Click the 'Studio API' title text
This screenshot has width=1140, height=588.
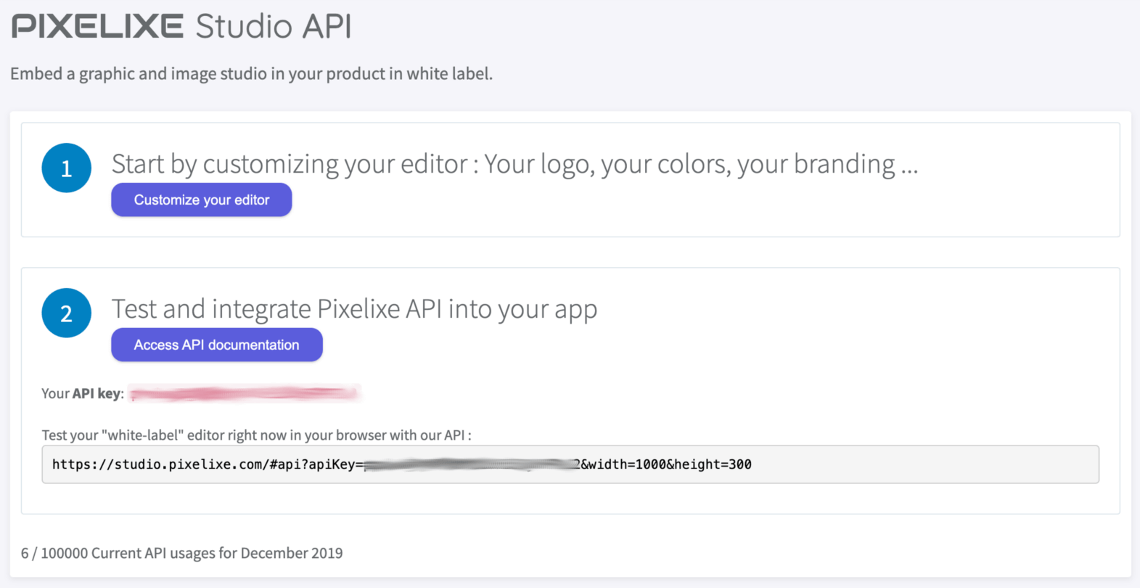273,26
